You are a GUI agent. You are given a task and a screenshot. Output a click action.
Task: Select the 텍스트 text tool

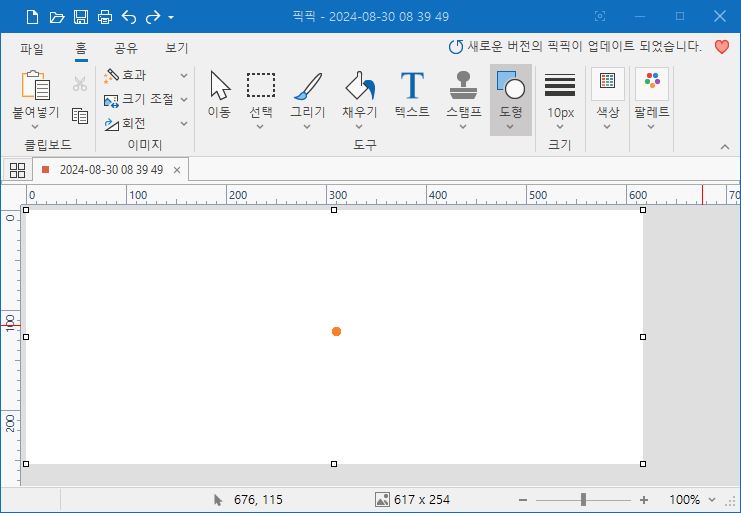(412, 94)
